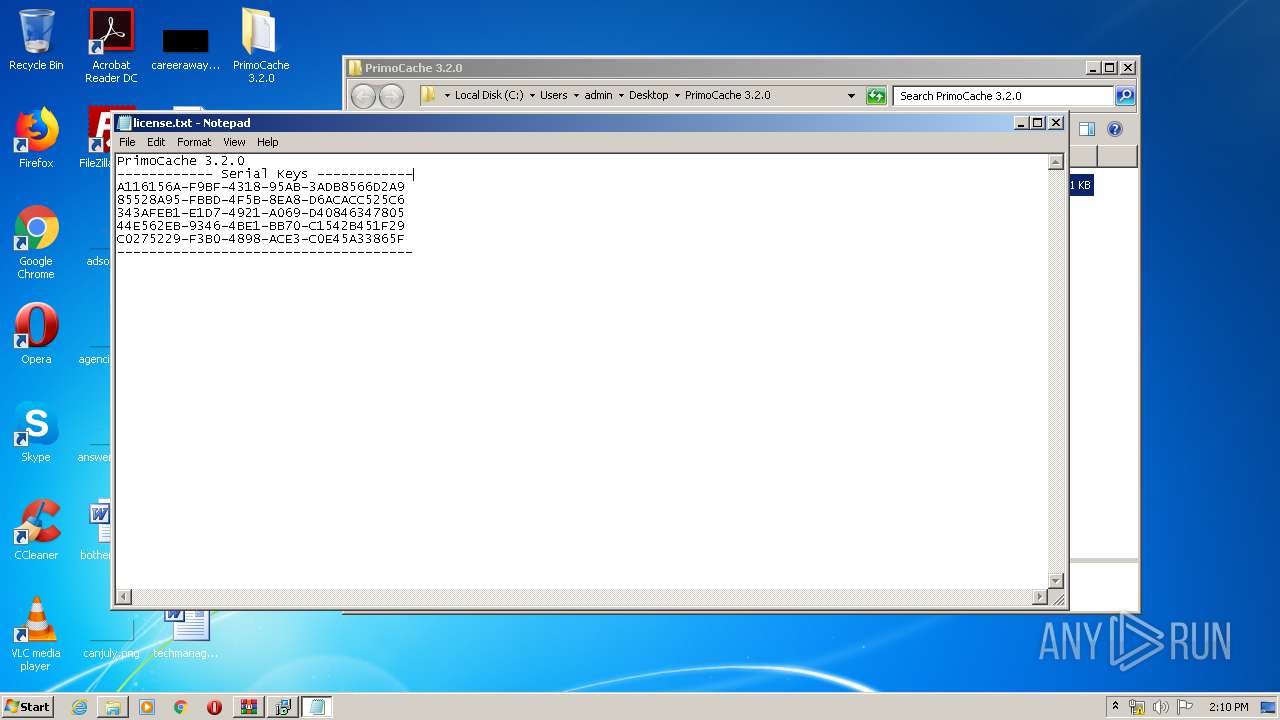This screenshot has width=1280, height=720.
Task: Click Local Disk (C:) in address bar
Action: coord(489,96)
